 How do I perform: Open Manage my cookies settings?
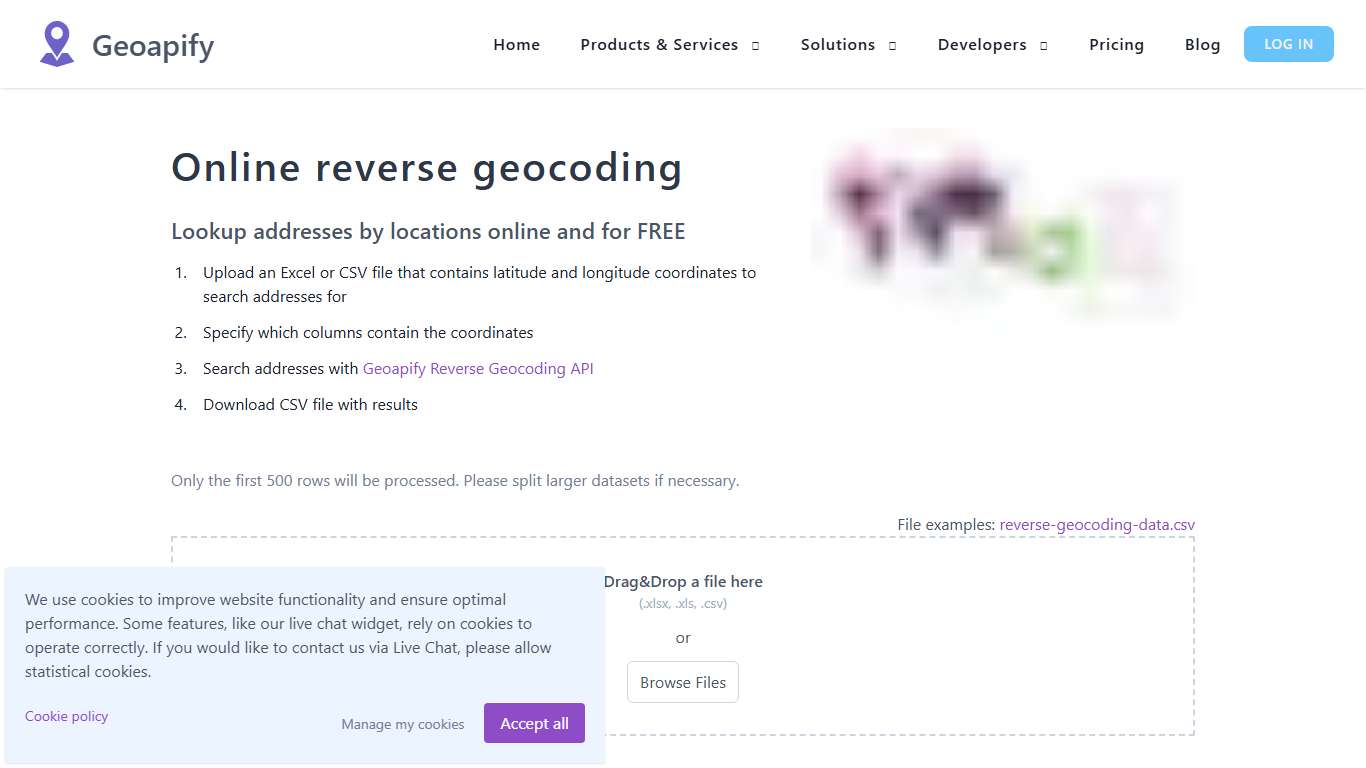point(403,724)
